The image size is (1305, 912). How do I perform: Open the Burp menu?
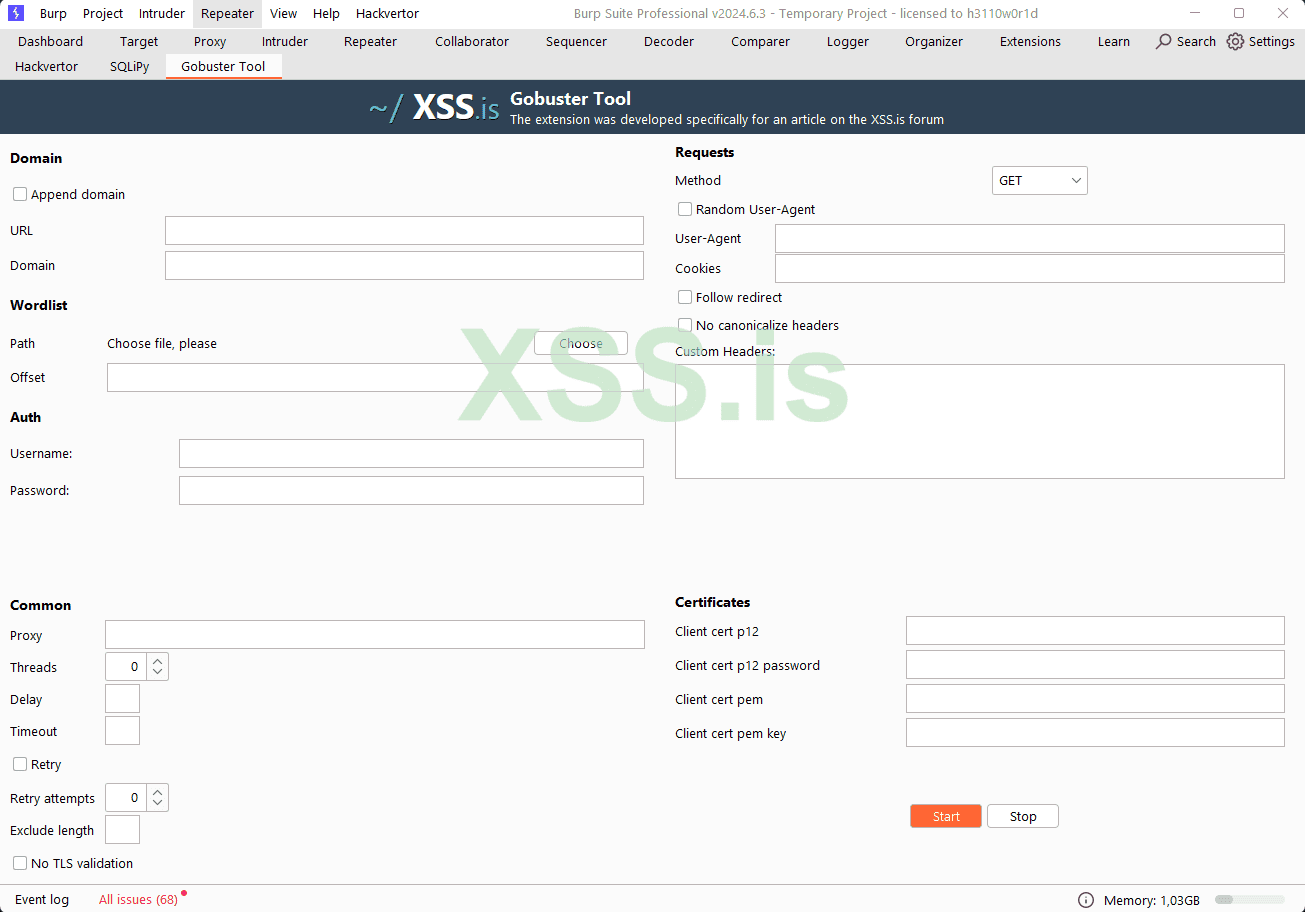(x=53, y=13)
